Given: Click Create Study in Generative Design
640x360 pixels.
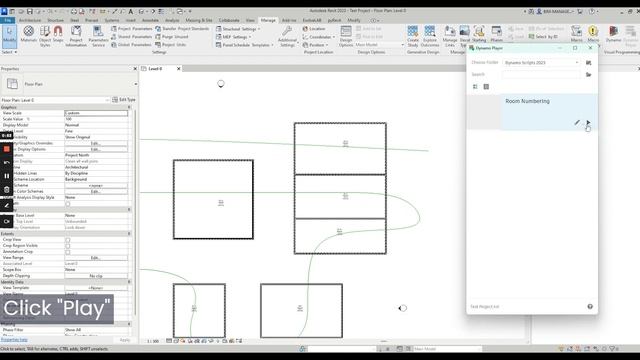Looking at the screenshot, I should 413,36.
